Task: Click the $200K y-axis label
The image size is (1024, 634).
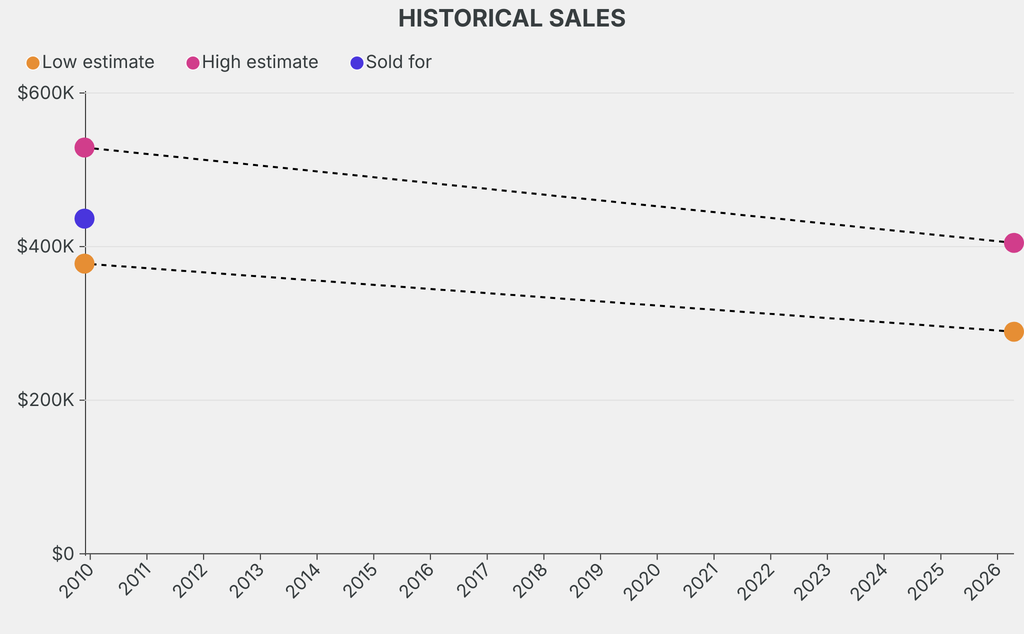Action: pyautogui.click(x=46, y=400)
